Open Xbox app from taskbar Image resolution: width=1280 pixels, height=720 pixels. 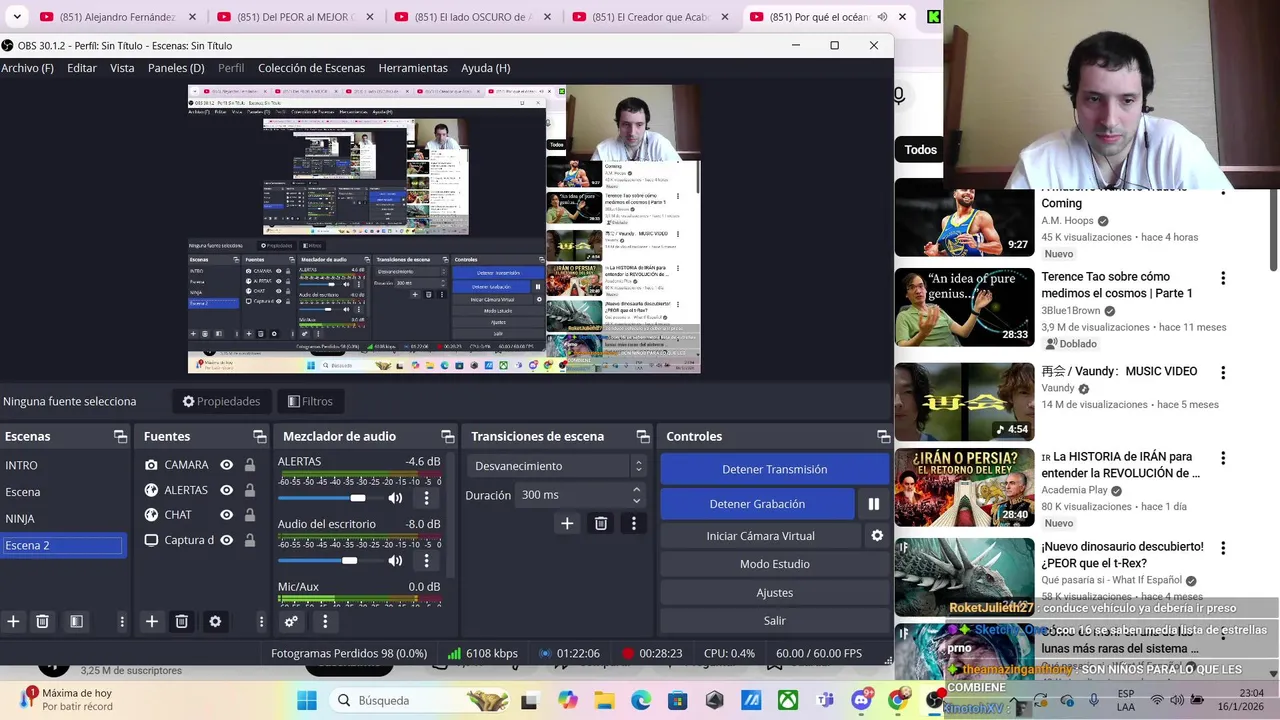[788, 700]
